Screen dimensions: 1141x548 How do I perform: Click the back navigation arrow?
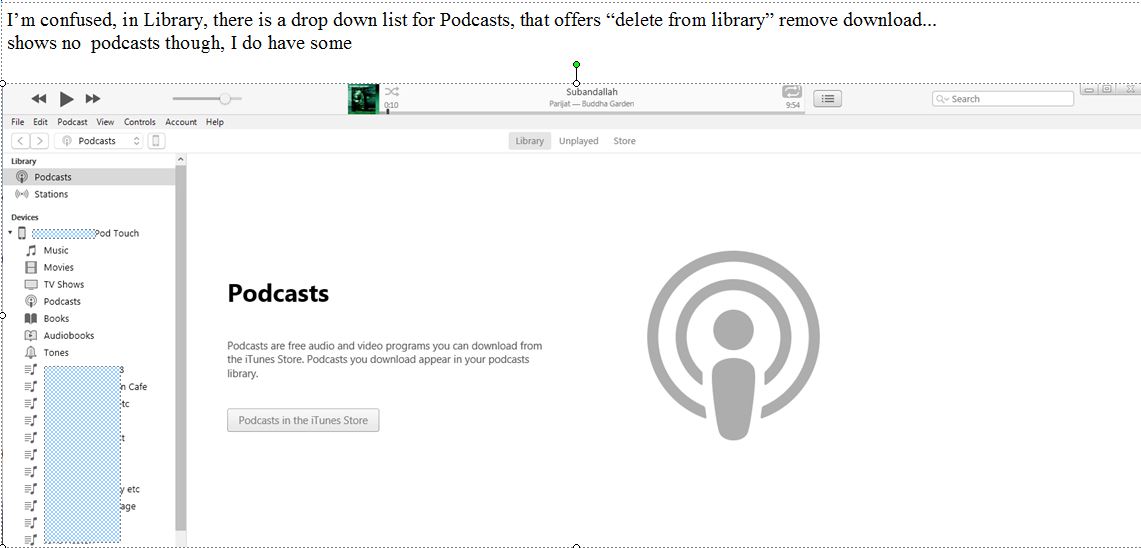coord(21,141)
